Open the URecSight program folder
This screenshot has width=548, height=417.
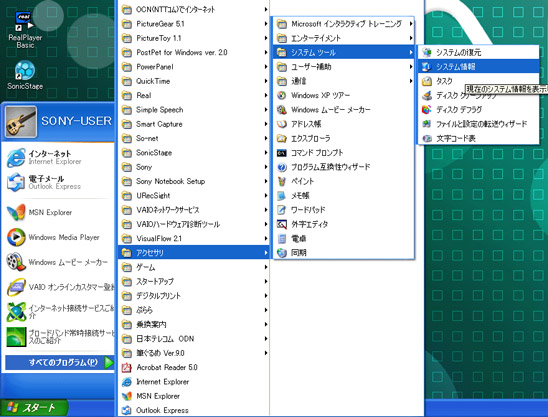(193, 195)
